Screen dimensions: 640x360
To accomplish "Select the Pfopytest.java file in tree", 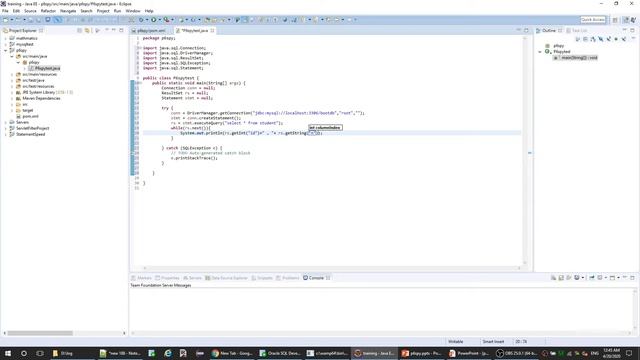I will pyautogui.click(x=44, y=68).
